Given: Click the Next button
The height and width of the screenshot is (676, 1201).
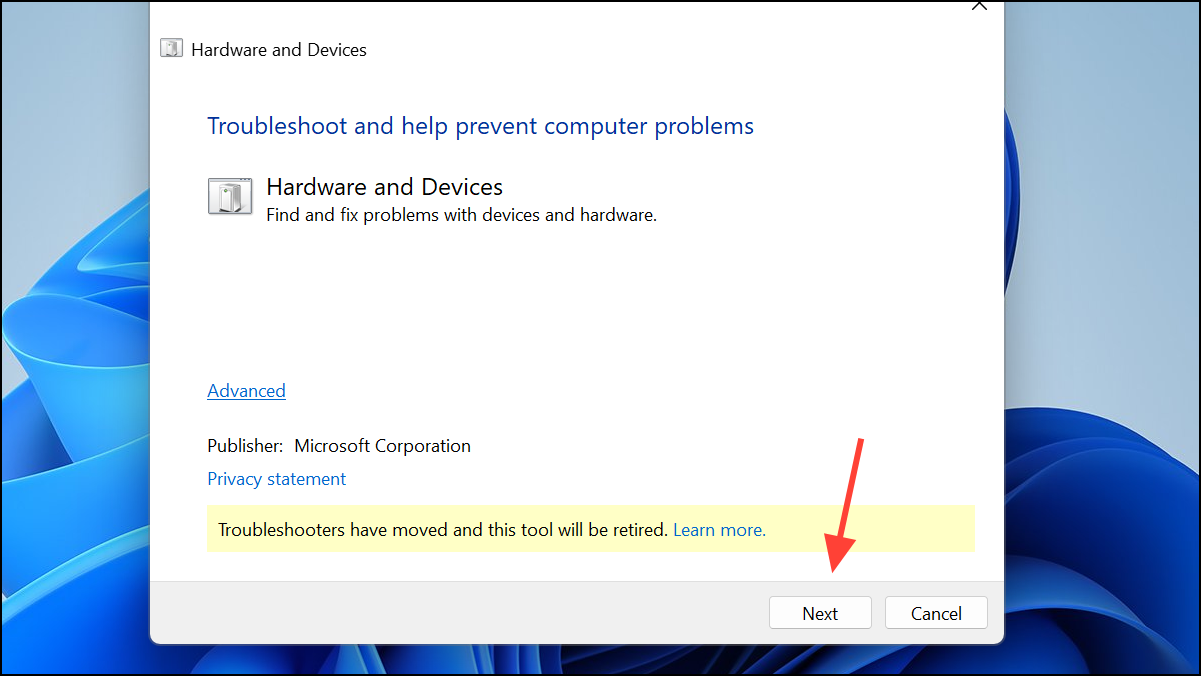Looking at the screenshot, I should pyautogui.click(x=820, y=613).
